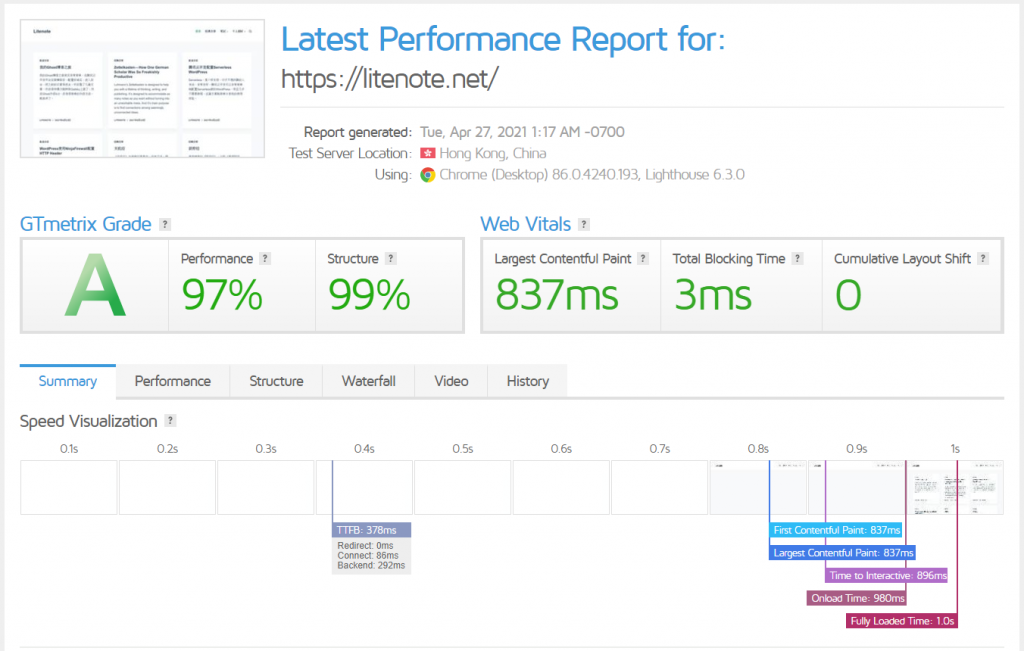This screenshot has height=651, width=1024.
Task: Click the help icon next to Performance score
Action: coord(265,258)
